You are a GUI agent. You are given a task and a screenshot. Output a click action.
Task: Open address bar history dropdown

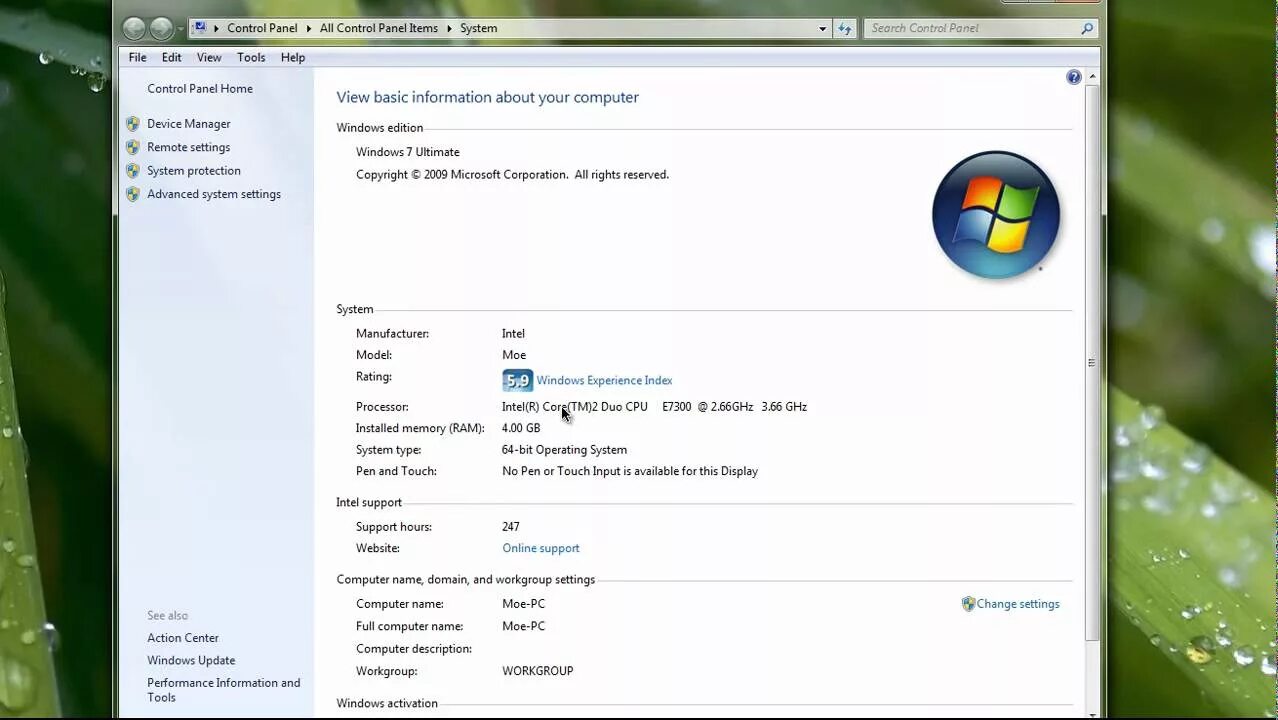pyautogui.click(x=822, y=29)
